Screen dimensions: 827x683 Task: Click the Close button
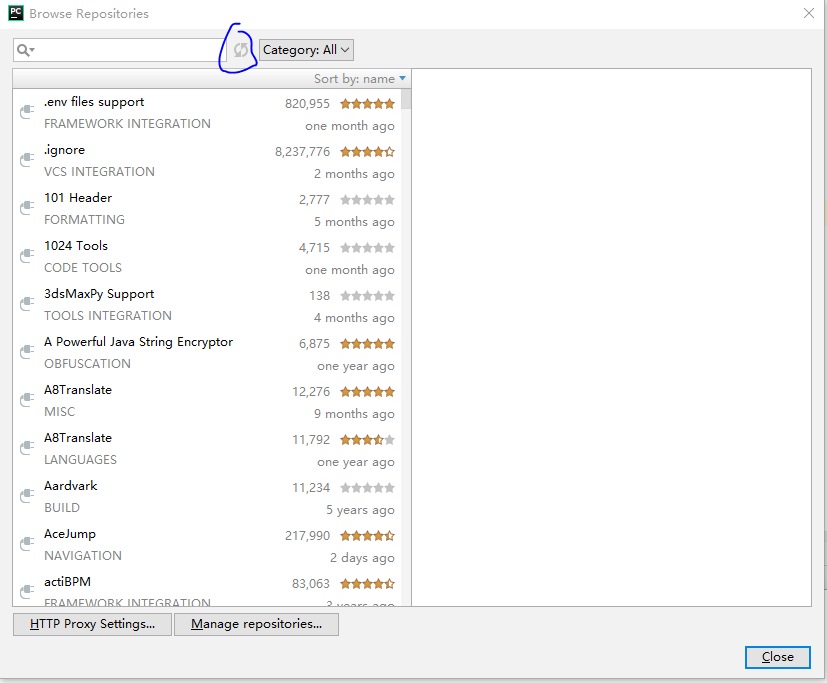pyautogui.click(x=777, y=657)
